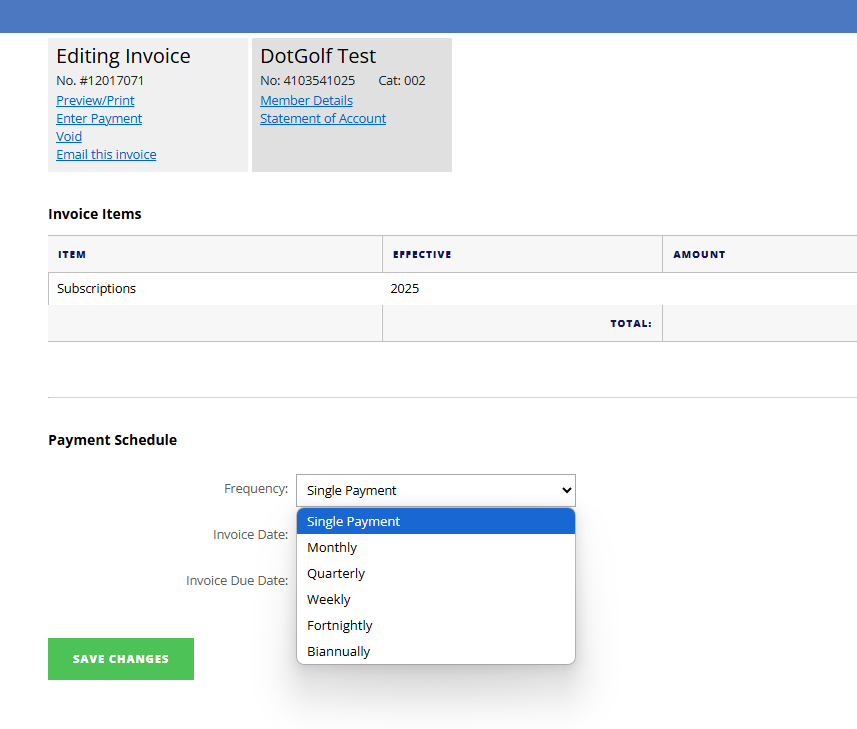Click the 2025 effective value cell
The width and height of the screenshot is (857, 729).
pos(404,289)
